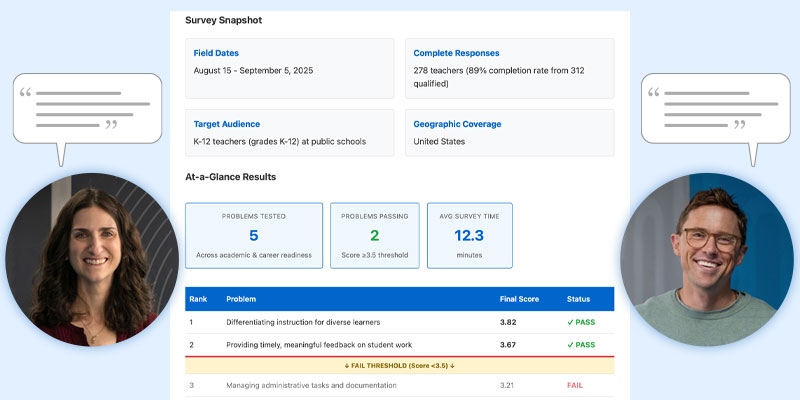Click the Target Audience heading
Viewport: 800px width, 400px height.
(227, 124)
